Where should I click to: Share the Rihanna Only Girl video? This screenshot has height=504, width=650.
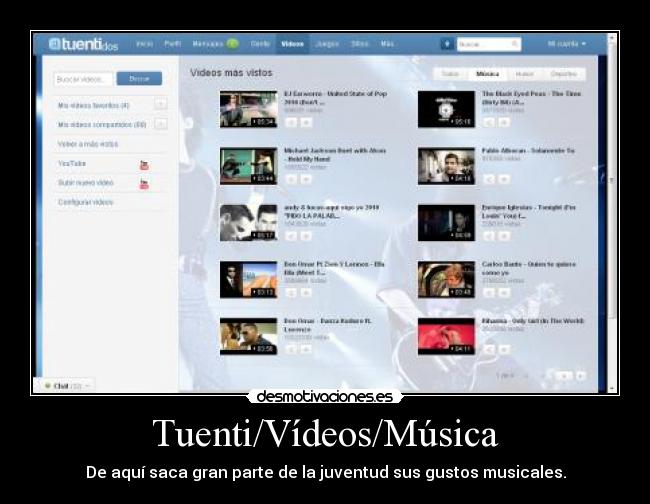[x=489, y=349]
